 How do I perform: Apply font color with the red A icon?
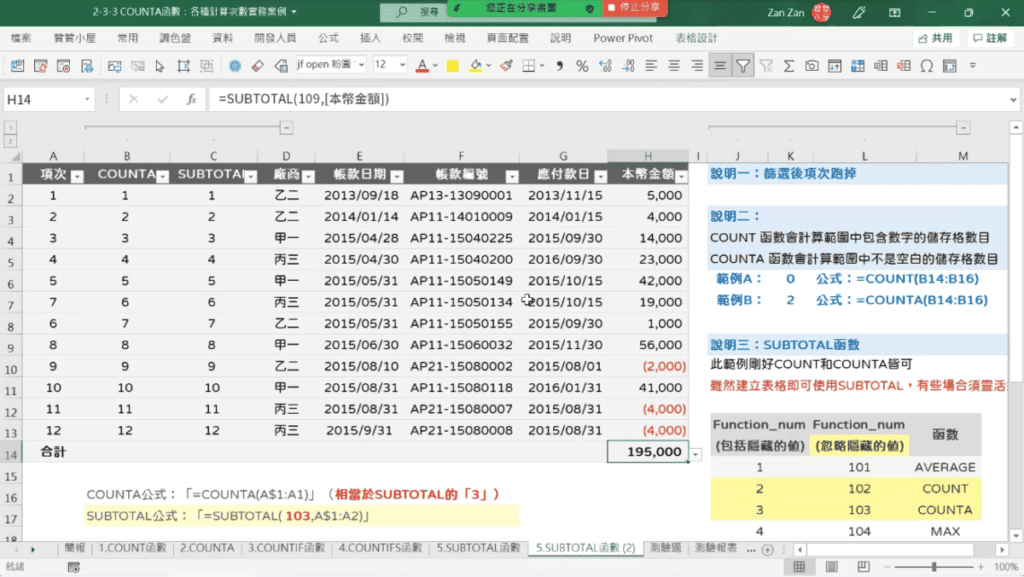[422, 66]
